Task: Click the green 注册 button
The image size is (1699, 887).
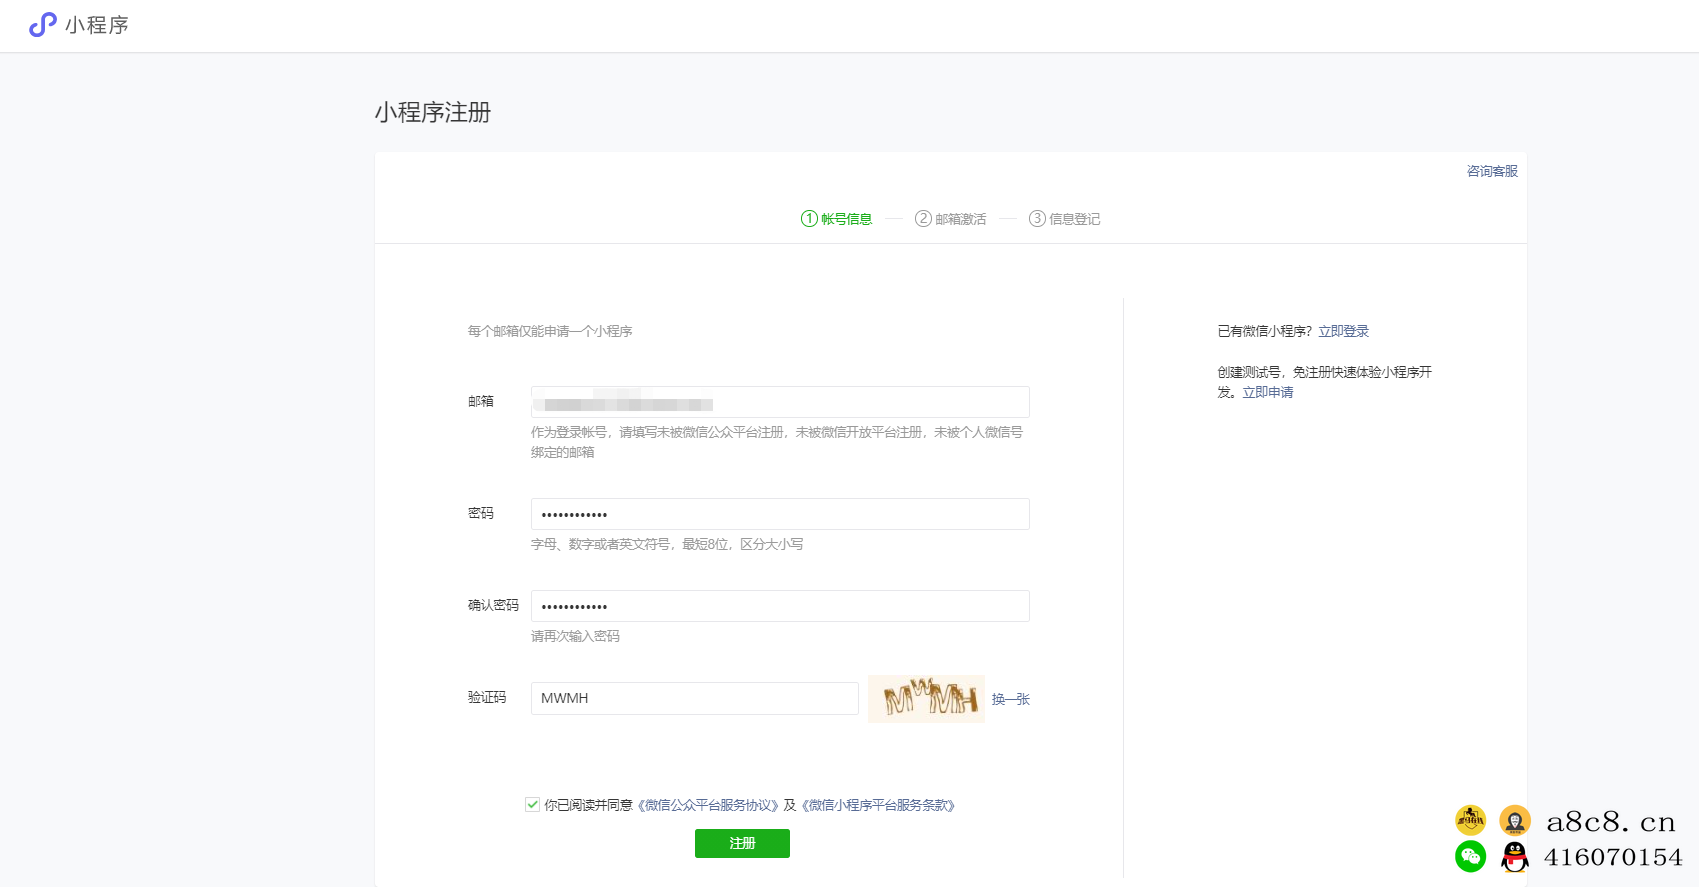Action: [742, 843]
